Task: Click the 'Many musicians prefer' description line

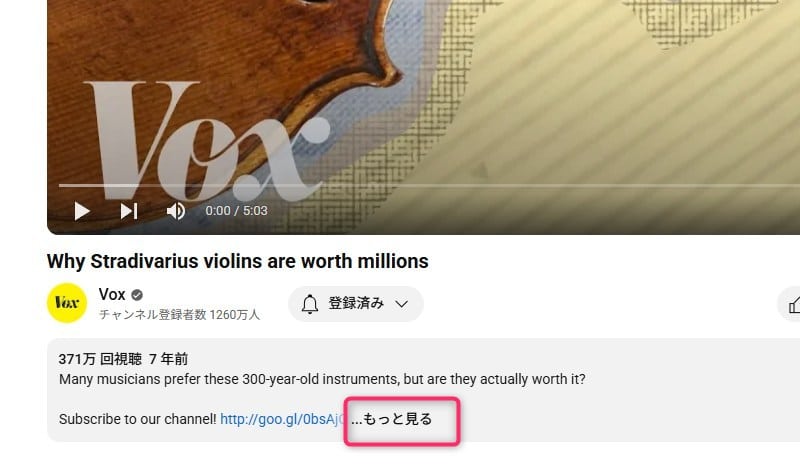Action: (x=322, y=379)
